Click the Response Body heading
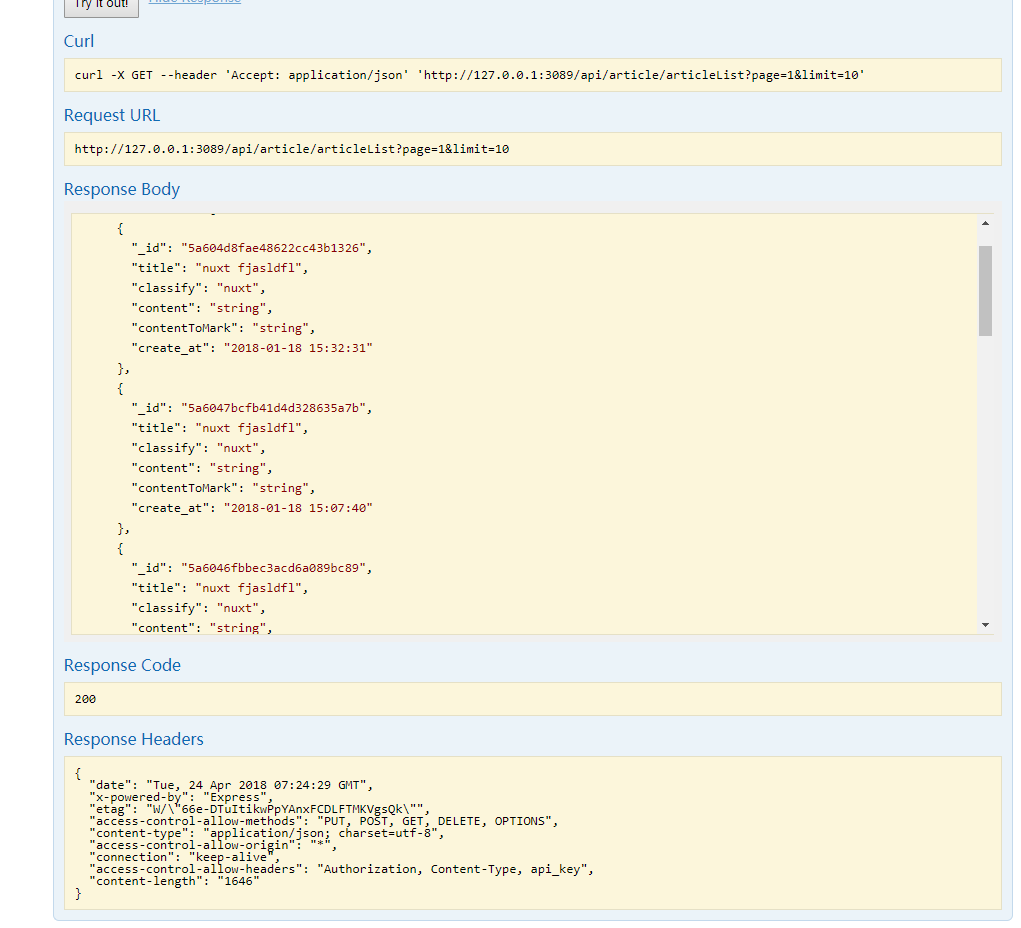 click(x=122, y=190)
